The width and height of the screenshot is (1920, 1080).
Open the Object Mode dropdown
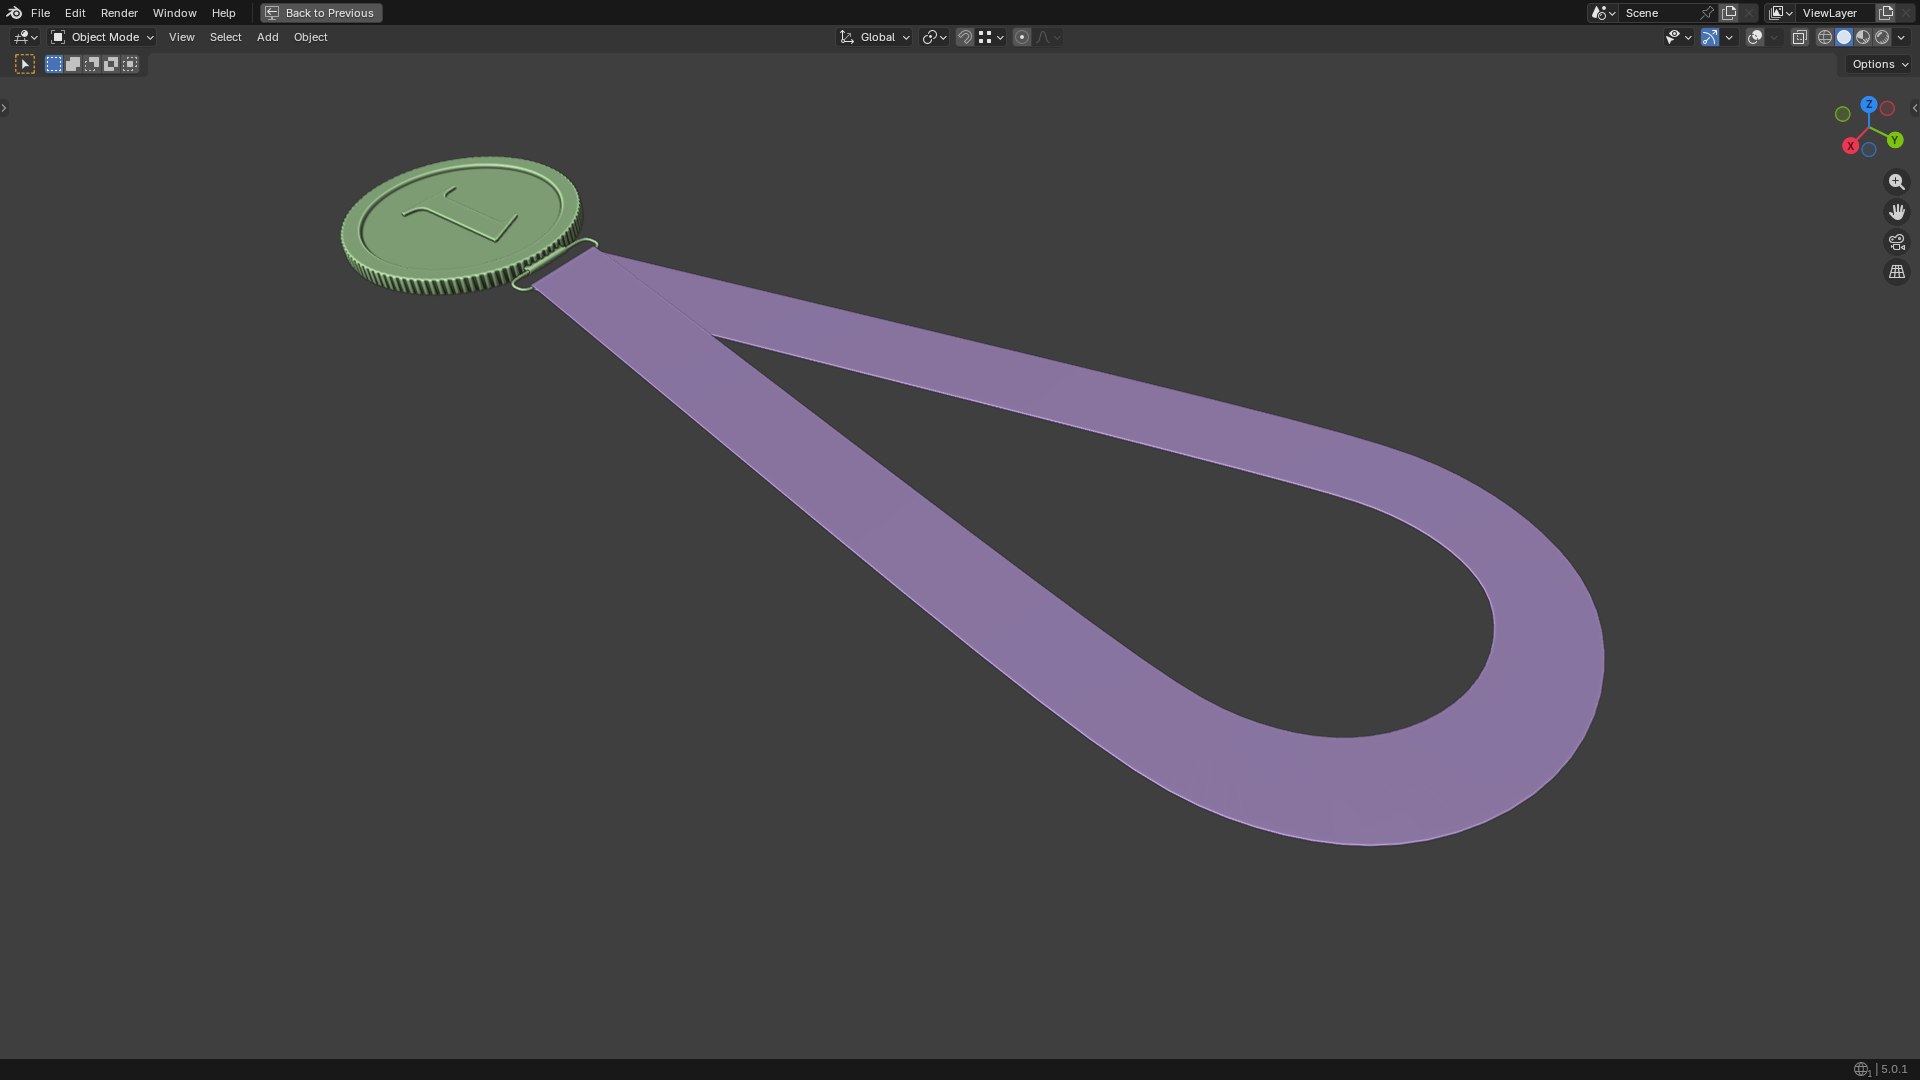pos(102,37)
